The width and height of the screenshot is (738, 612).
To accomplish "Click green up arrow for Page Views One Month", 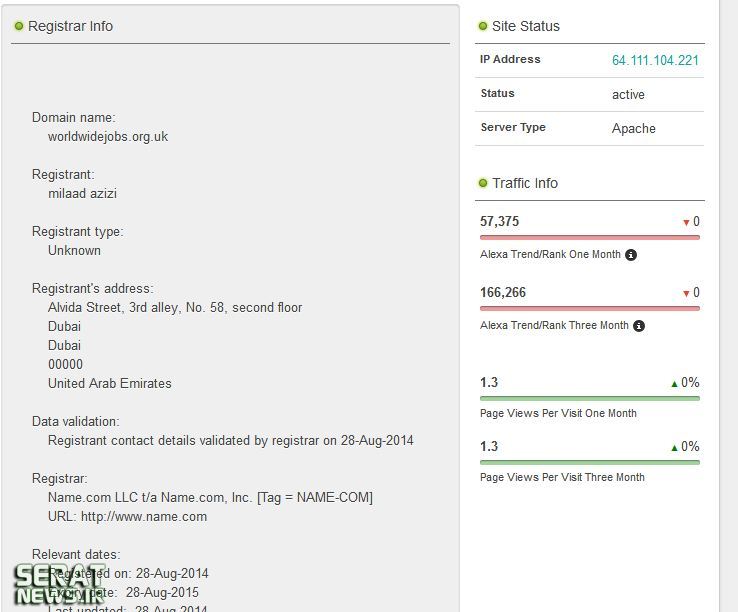I will pyautogui.click(x=675, y=383).
